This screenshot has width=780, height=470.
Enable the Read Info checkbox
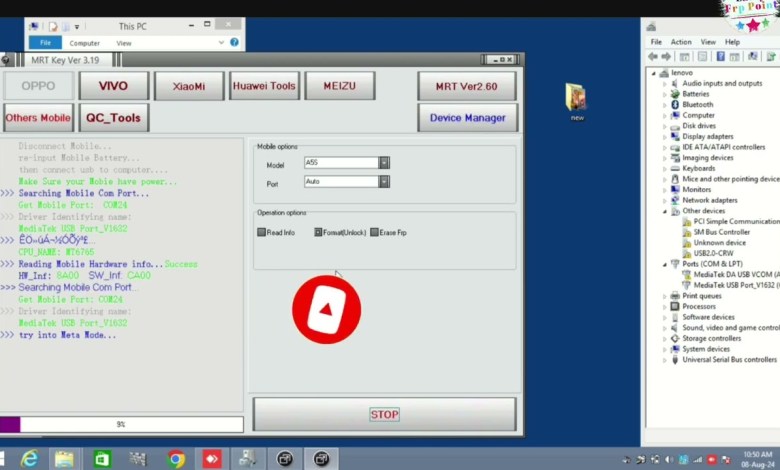point(262,232)
